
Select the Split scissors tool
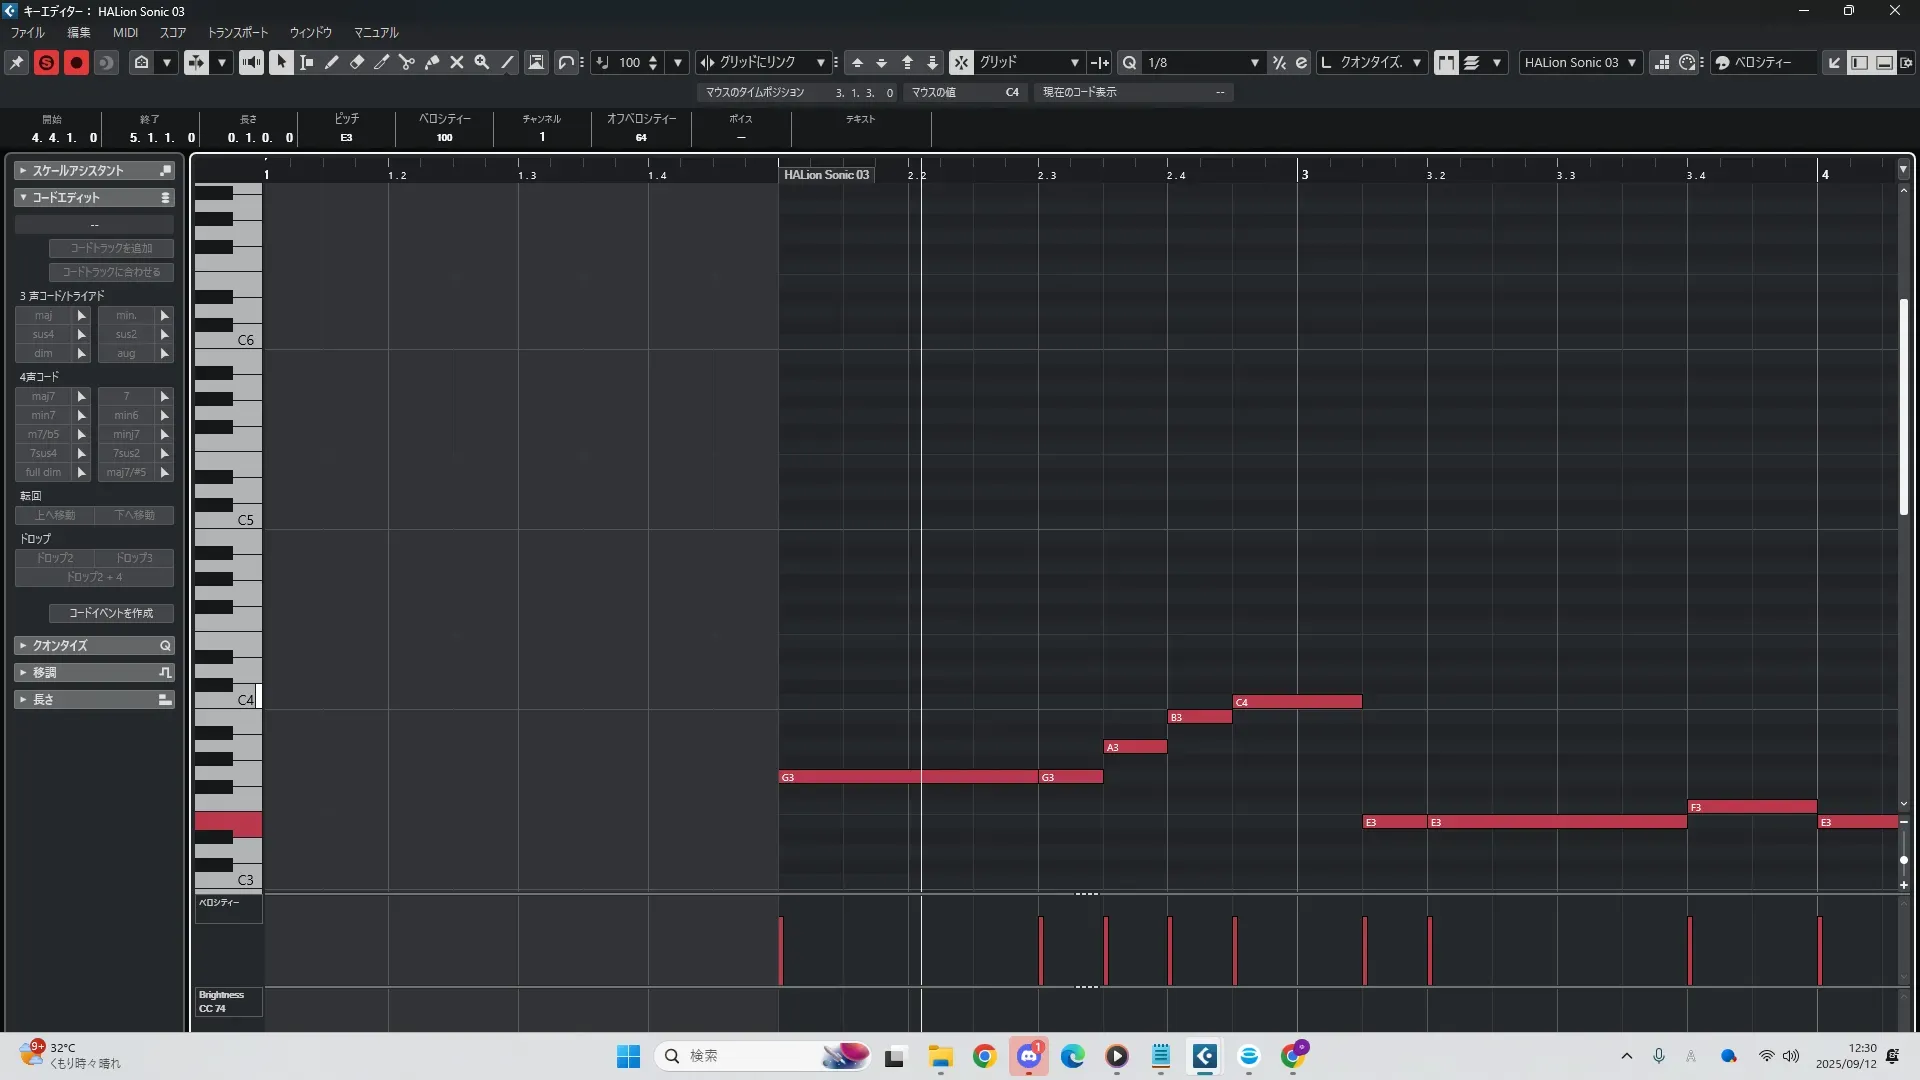coord(407,62)
